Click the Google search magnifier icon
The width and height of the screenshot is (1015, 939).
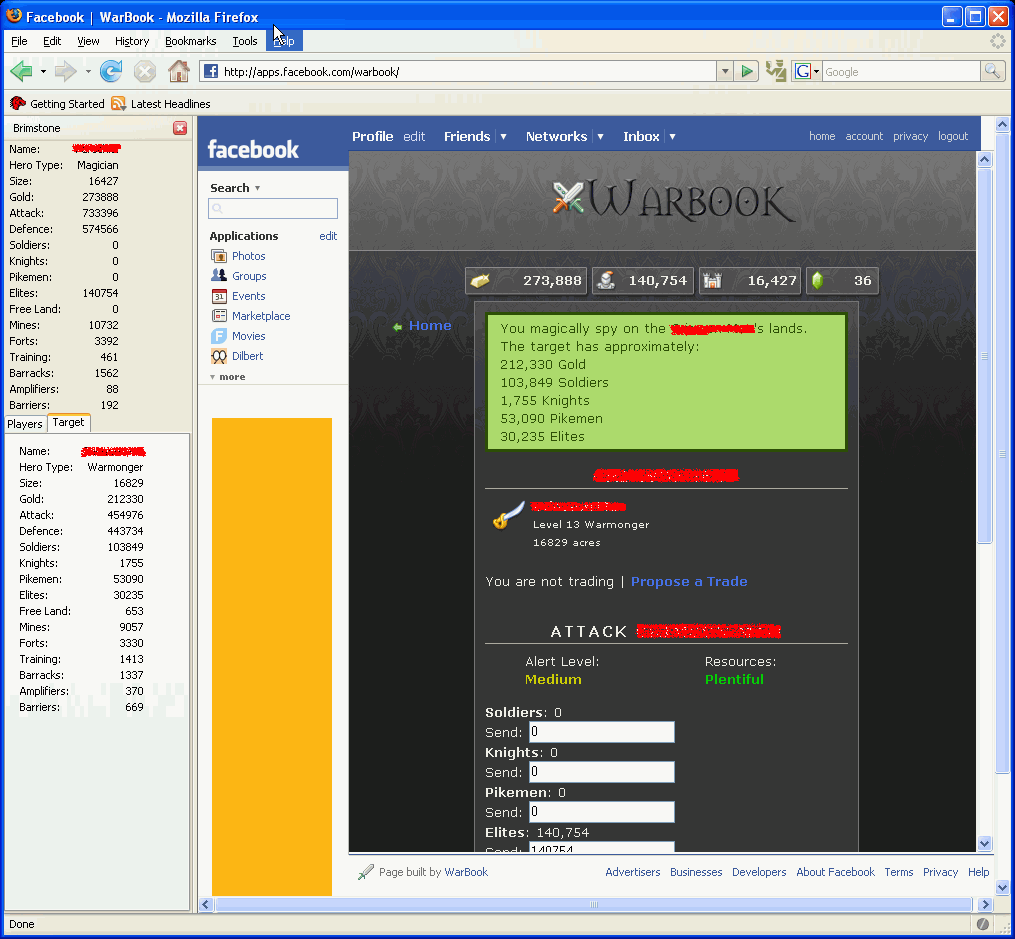(x=992, y=71)
